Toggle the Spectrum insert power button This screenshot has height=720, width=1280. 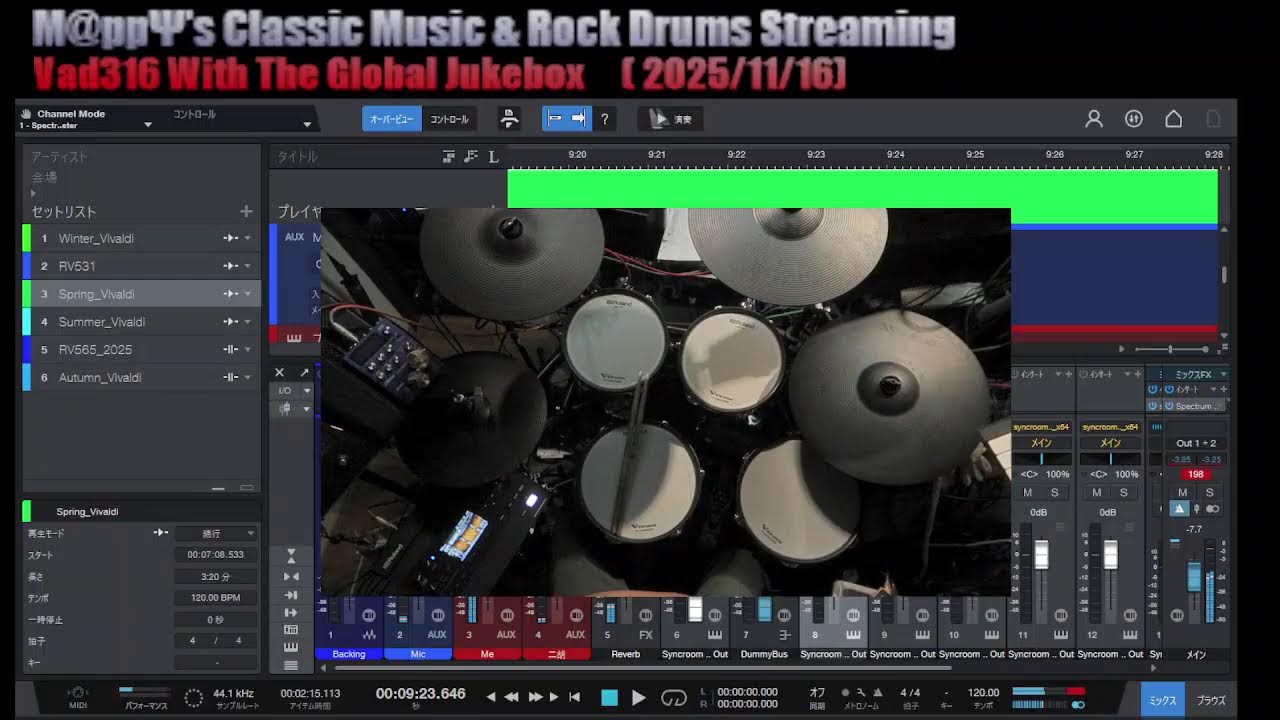coord(1168,406)
